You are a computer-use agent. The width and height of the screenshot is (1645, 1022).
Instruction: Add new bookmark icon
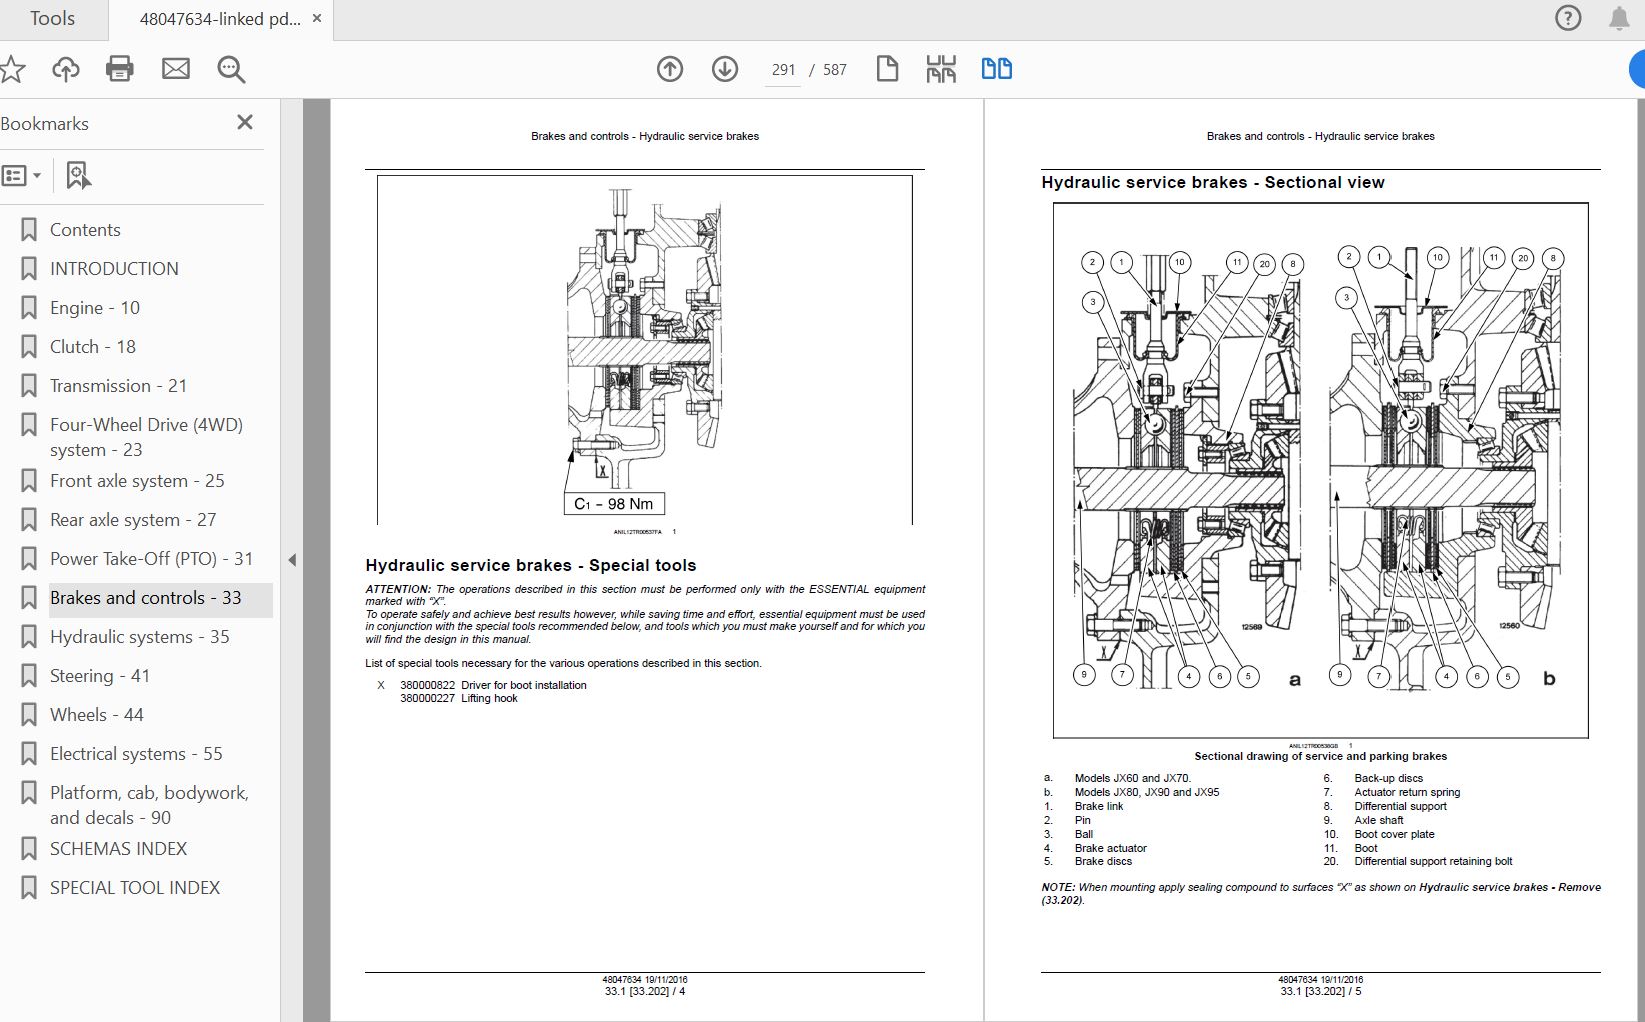coord(78,176)
